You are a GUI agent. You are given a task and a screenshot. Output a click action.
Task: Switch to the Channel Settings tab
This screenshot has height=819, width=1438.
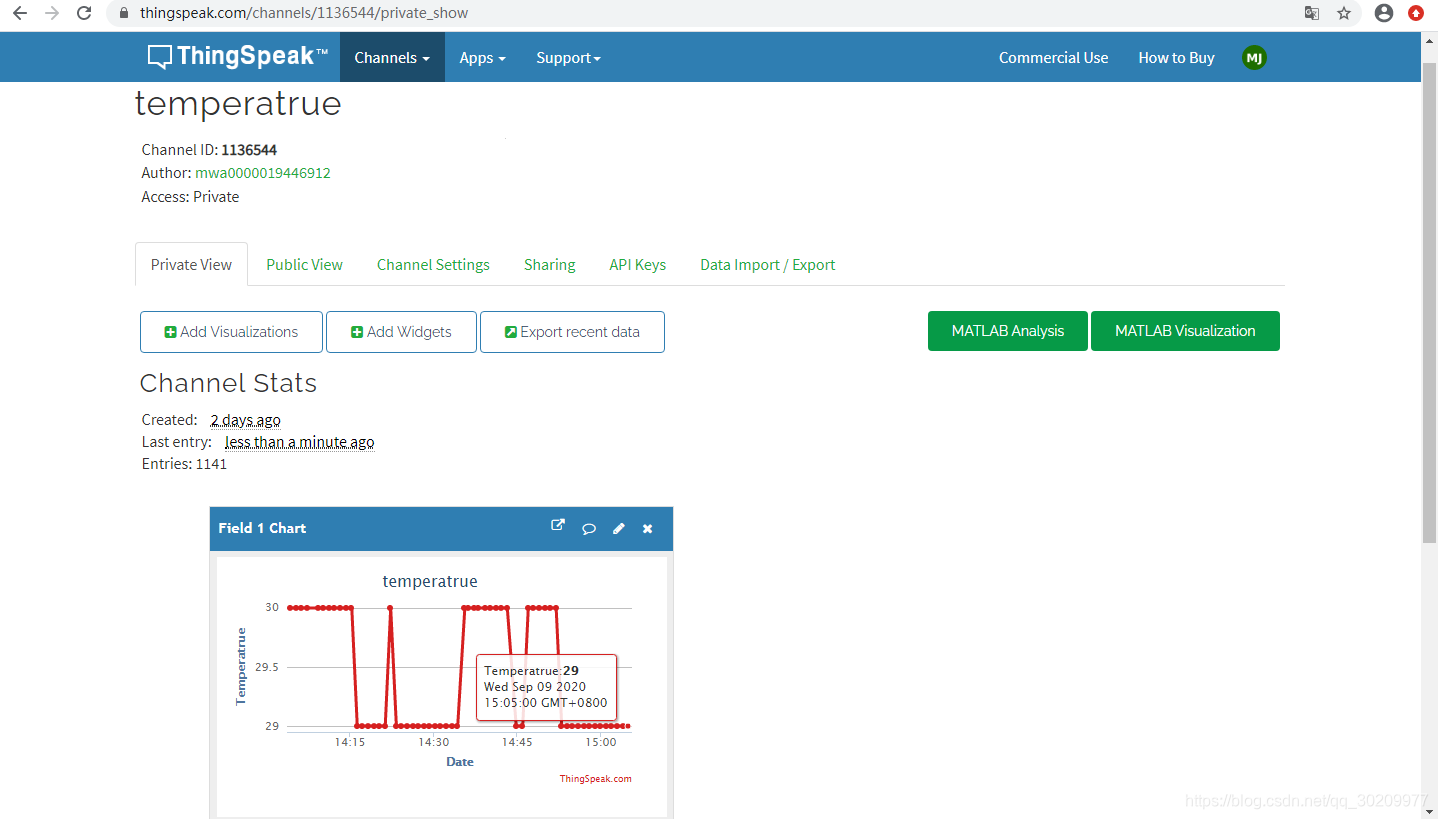(433, 264)
